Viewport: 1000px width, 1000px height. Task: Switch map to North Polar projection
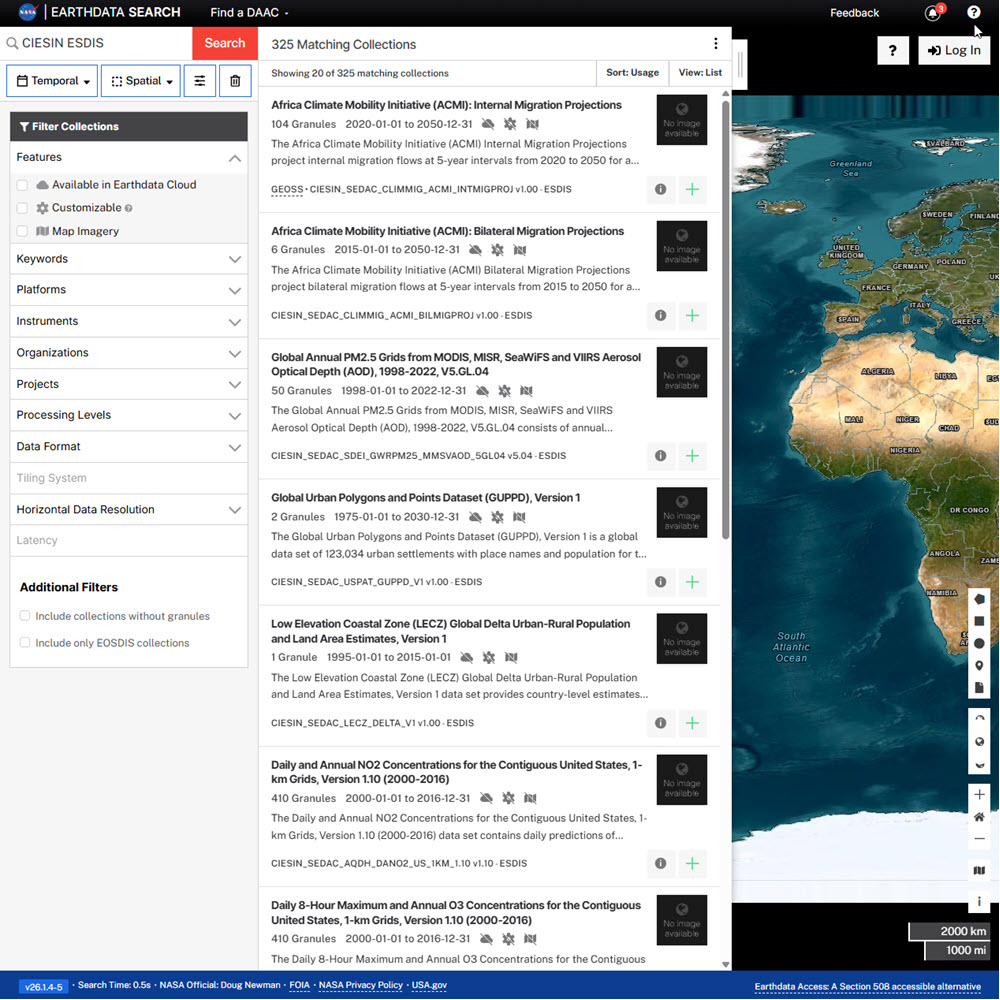pyautogui.click(x=979, y=719)
